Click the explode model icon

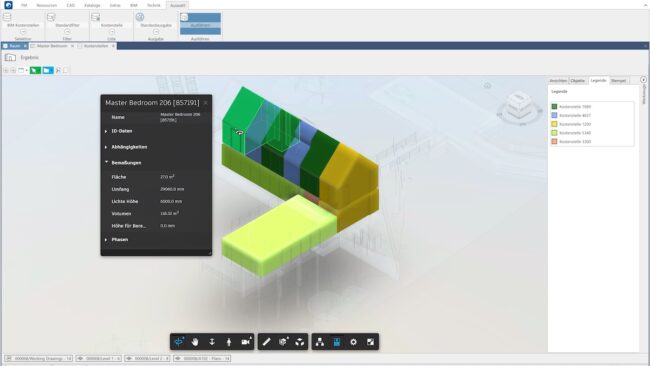tap(300, 342)
